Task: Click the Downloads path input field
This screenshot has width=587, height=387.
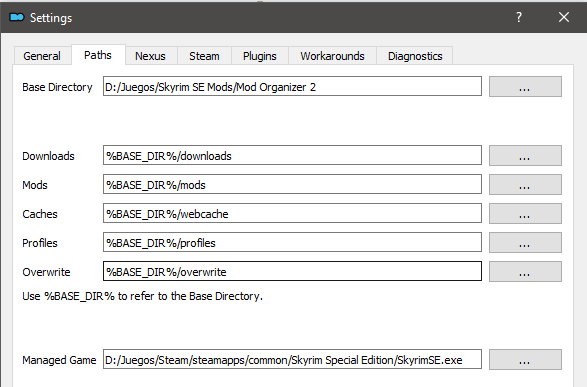Action: coord(292,155)
